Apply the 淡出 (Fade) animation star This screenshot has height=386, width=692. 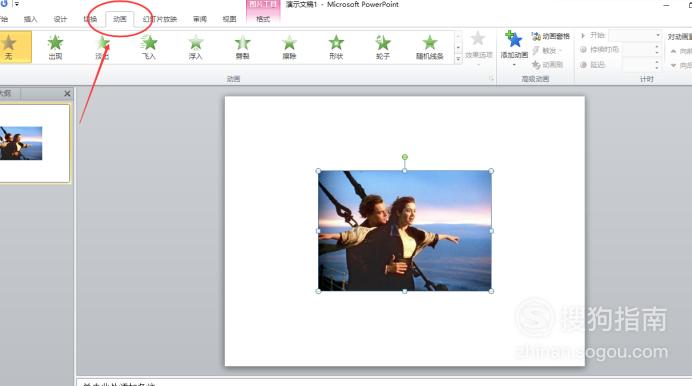[102, 47]
